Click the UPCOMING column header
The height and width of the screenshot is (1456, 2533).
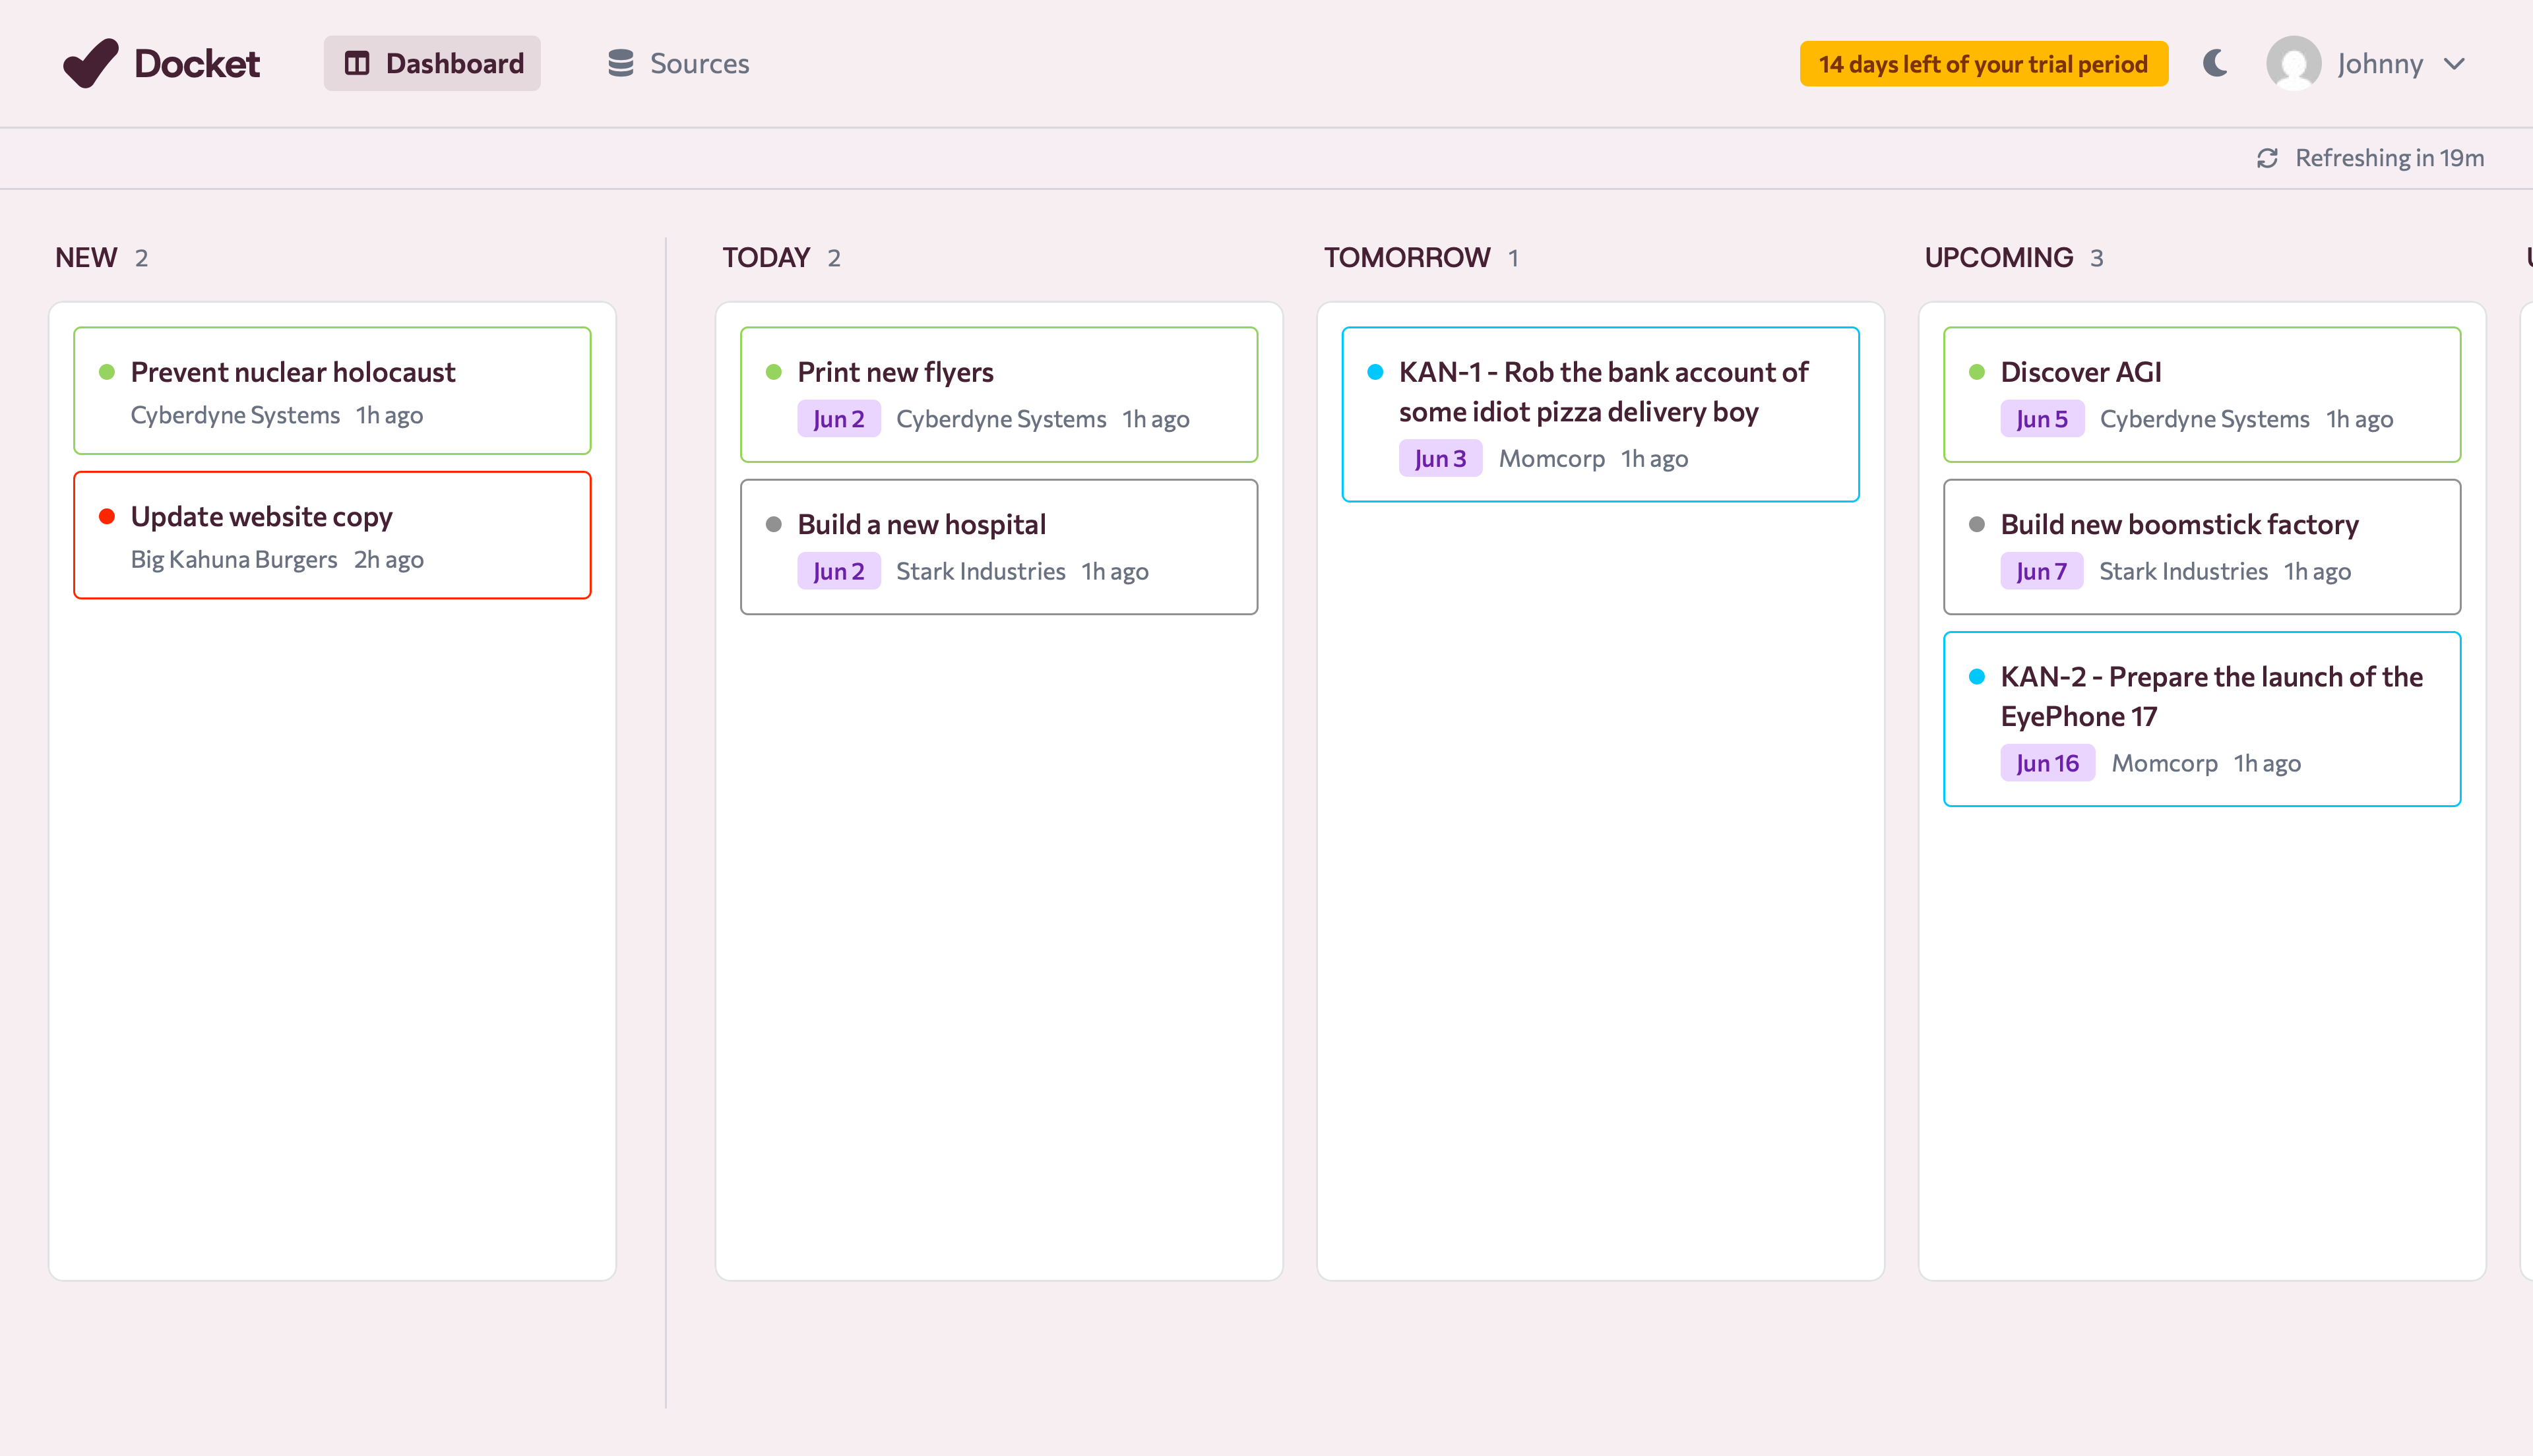pyautogui.click(x=1998, y=258)
